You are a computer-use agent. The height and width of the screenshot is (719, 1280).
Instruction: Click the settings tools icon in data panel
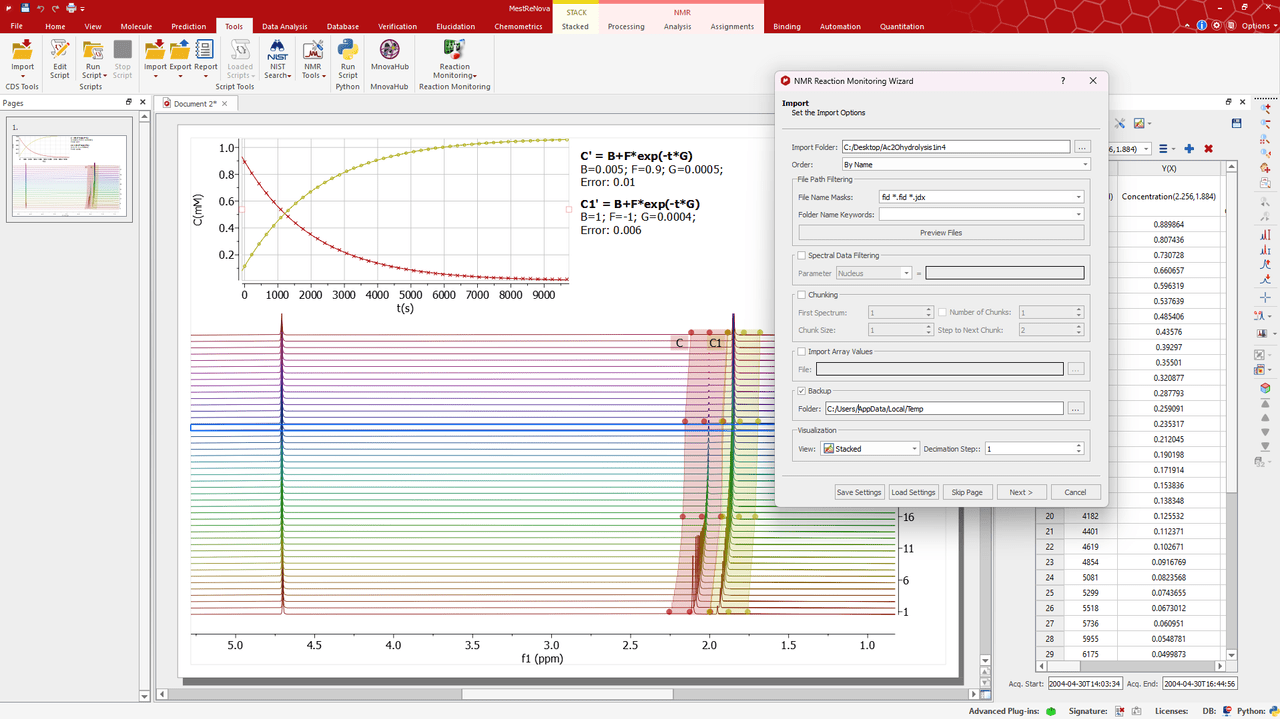[1120, 123]
